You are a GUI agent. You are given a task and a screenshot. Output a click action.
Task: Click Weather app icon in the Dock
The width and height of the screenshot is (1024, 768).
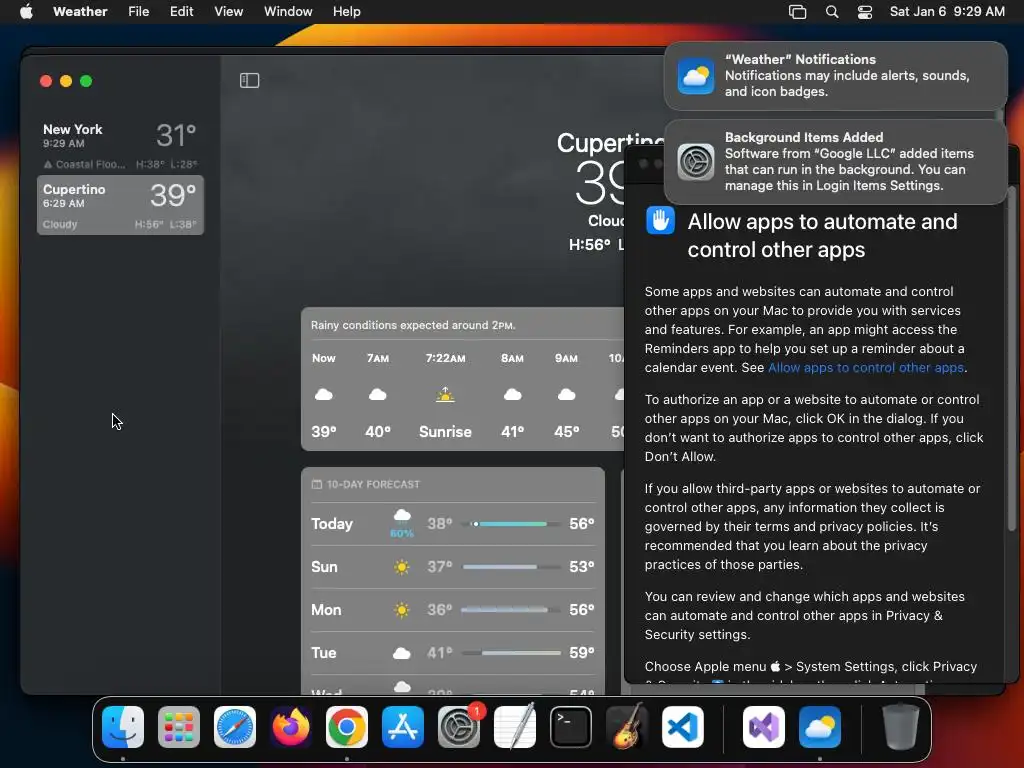[x=820, y=727]
